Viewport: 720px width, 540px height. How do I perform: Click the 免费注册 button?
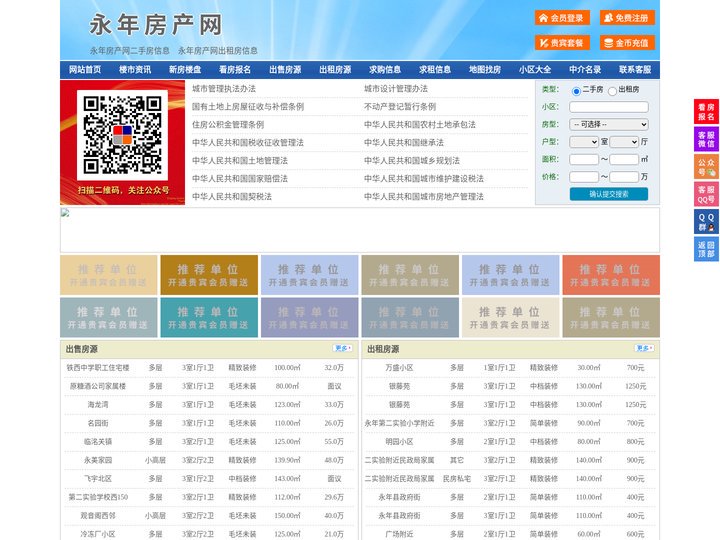click(x=627, y=18)
